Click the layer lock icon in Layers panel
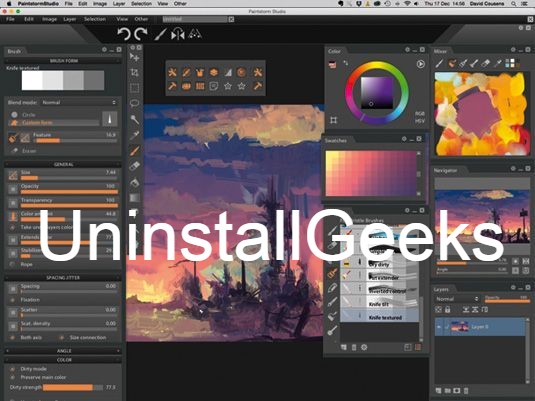Image resolution: width=535 pixels, height=401 pixels. (447, 310)
